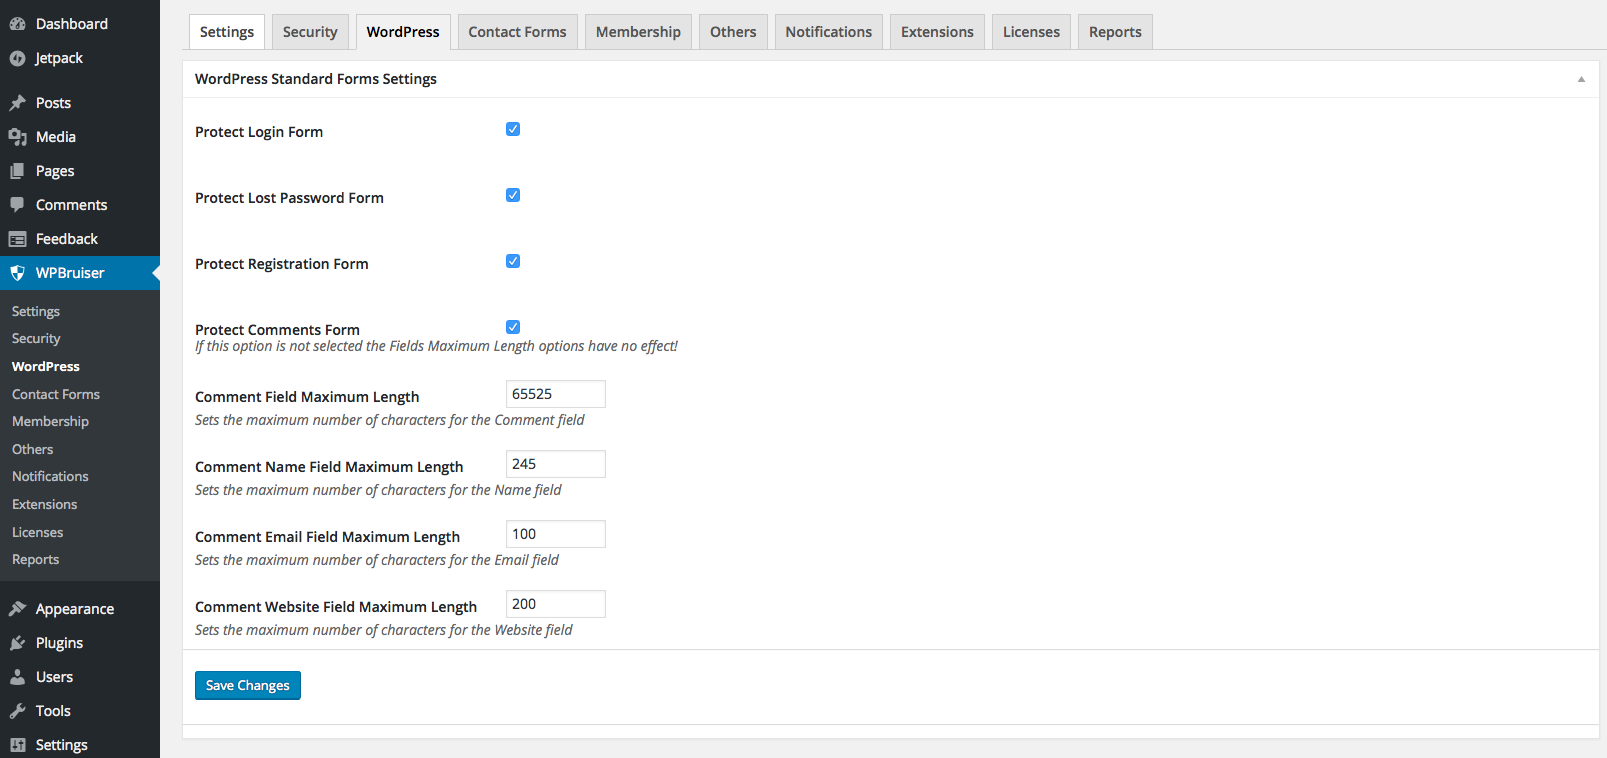Open the Jetpack menu item
The image size is (1607, 758).
click(80, 58)
